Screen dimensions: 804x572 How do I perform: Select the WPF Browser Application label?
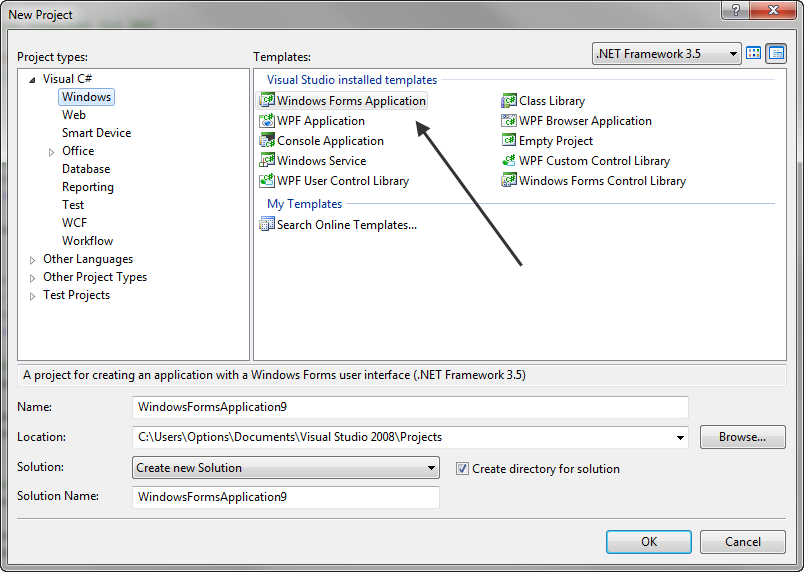tap(585, 120)
